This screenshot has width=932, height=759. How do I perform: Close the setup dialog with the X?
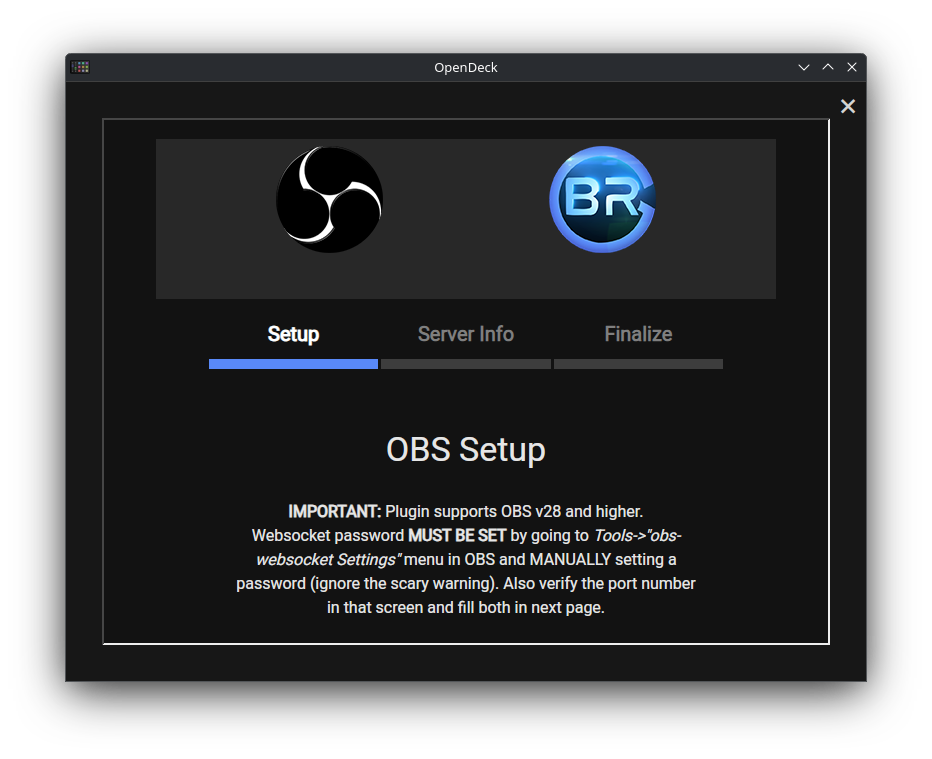tap(848, 106)
